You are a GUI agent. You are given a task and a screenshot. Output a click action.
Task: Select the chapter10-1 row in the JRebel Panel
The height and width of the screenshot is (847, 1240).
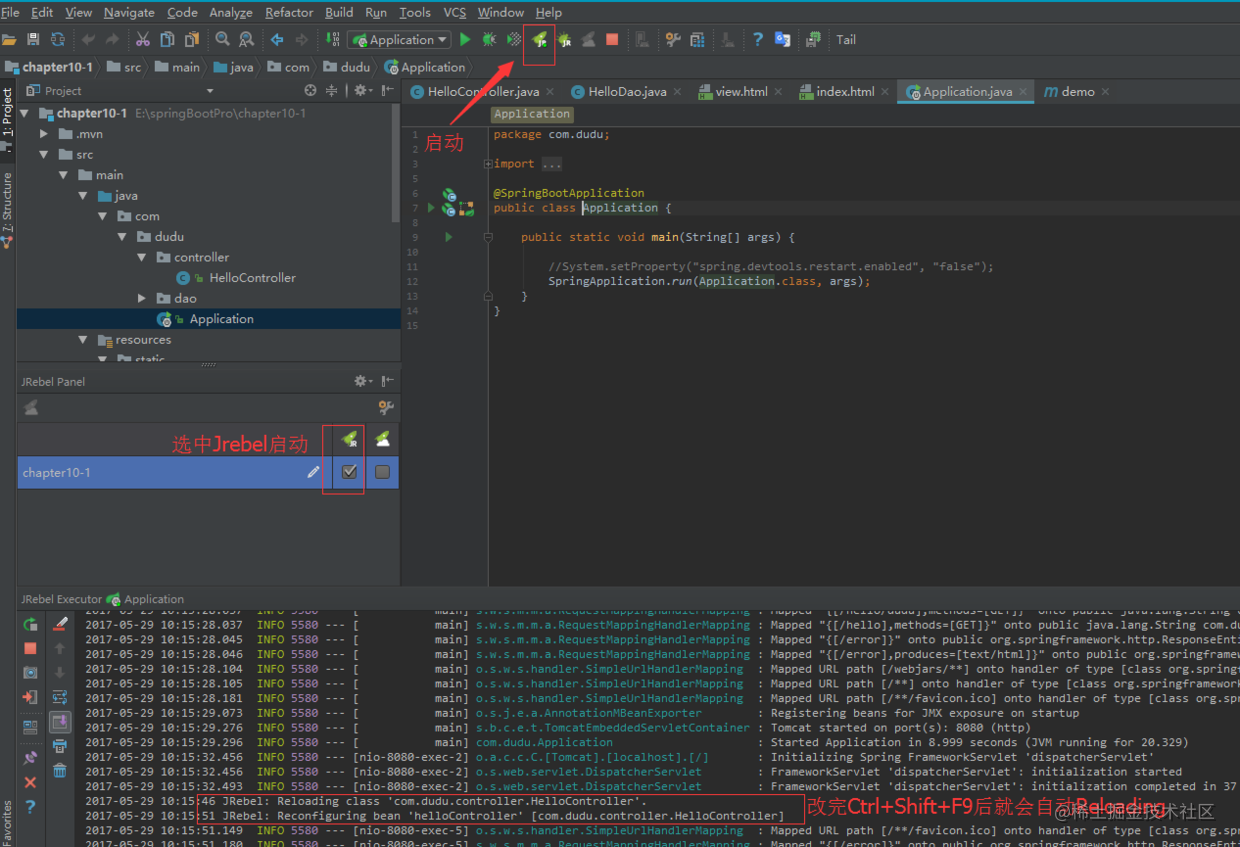point(208,472)
